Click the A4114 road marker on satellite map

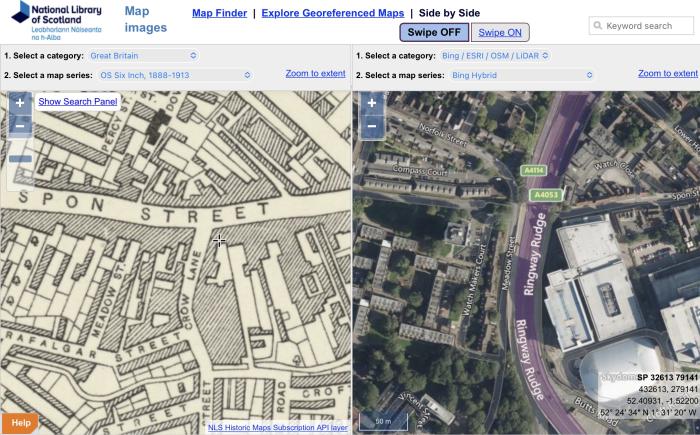tap(533, 170)
